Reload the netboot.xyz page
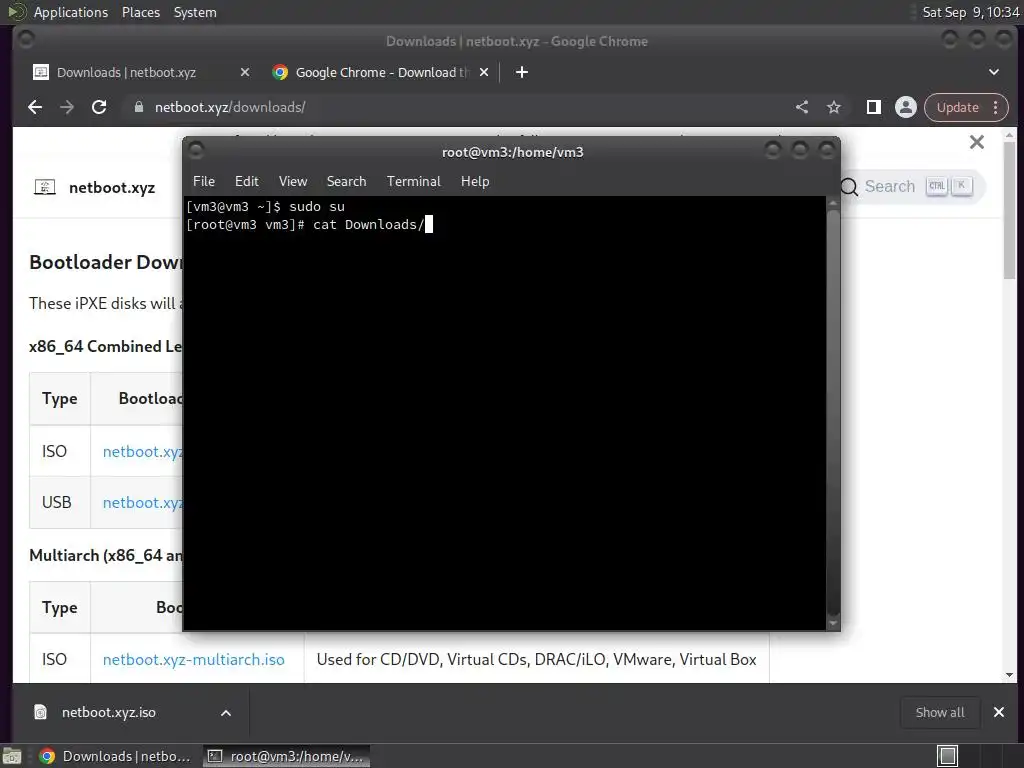The image size is (1024, 768). click(x=99, y=107)
